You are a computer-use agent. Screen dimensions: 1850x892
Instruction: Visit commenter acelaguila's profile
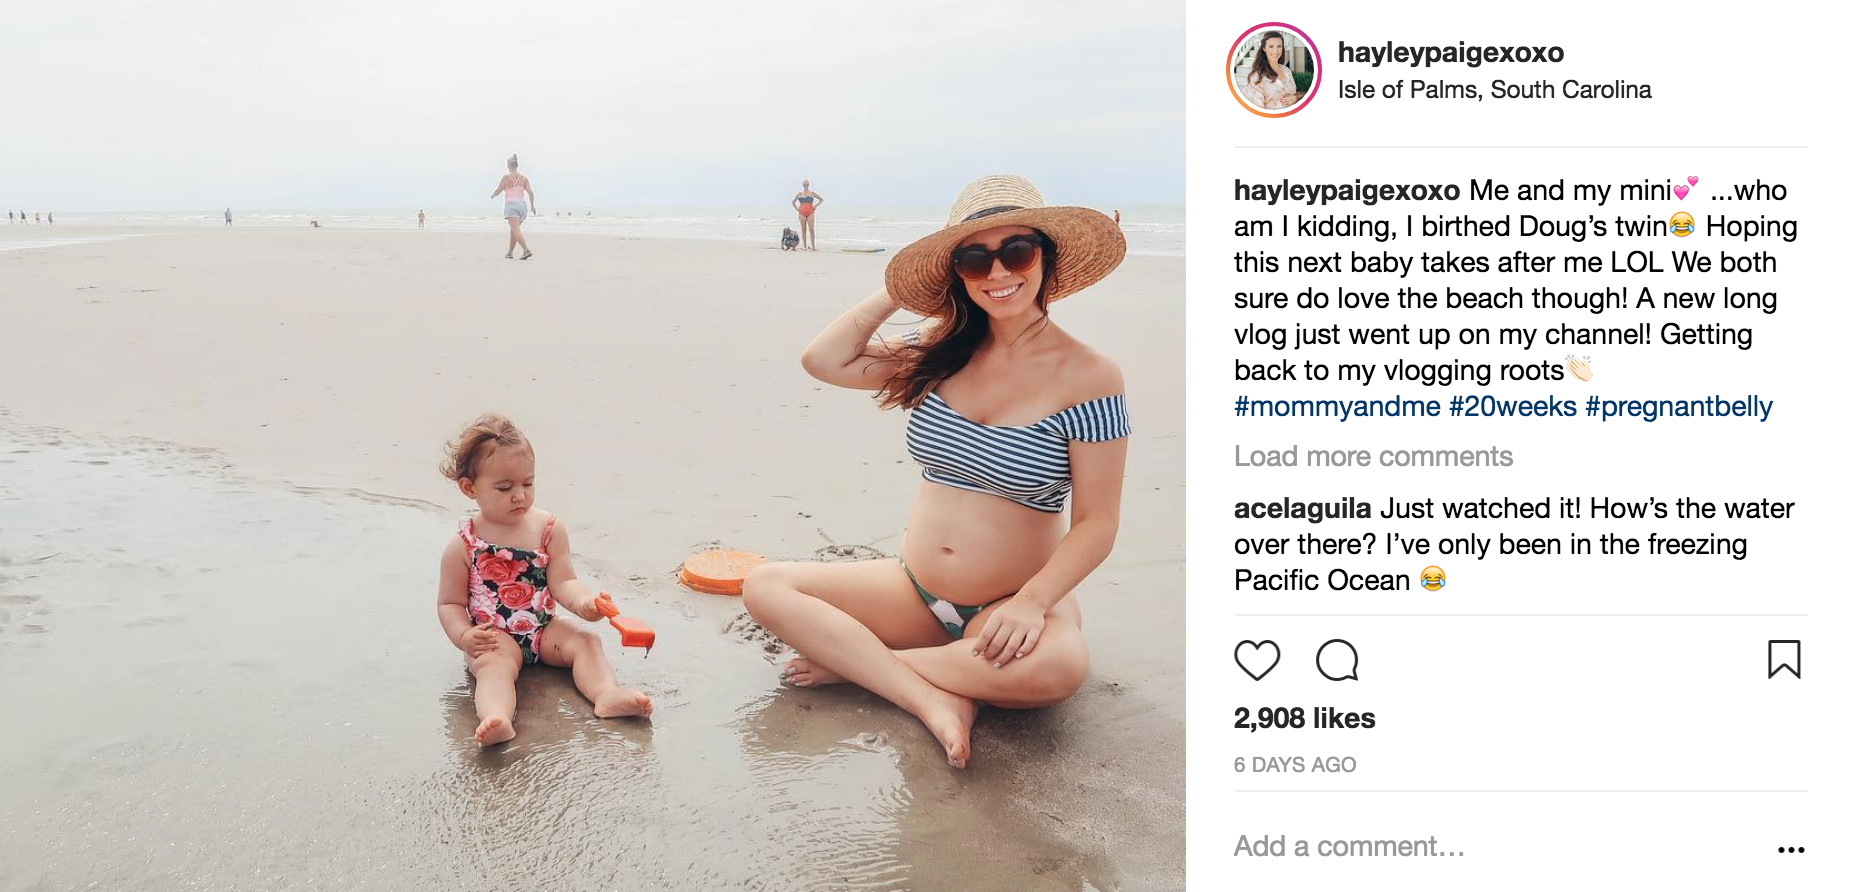click(x=1302, y=508)
